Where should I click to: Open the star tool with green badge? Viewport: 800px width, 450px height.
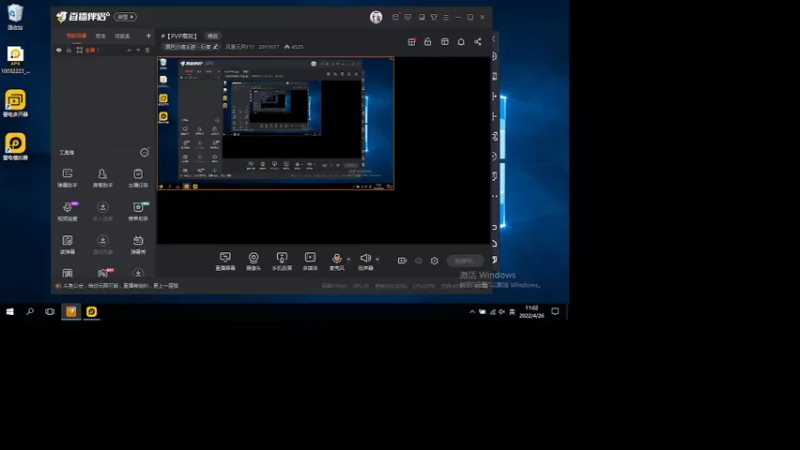pos(138,211)
